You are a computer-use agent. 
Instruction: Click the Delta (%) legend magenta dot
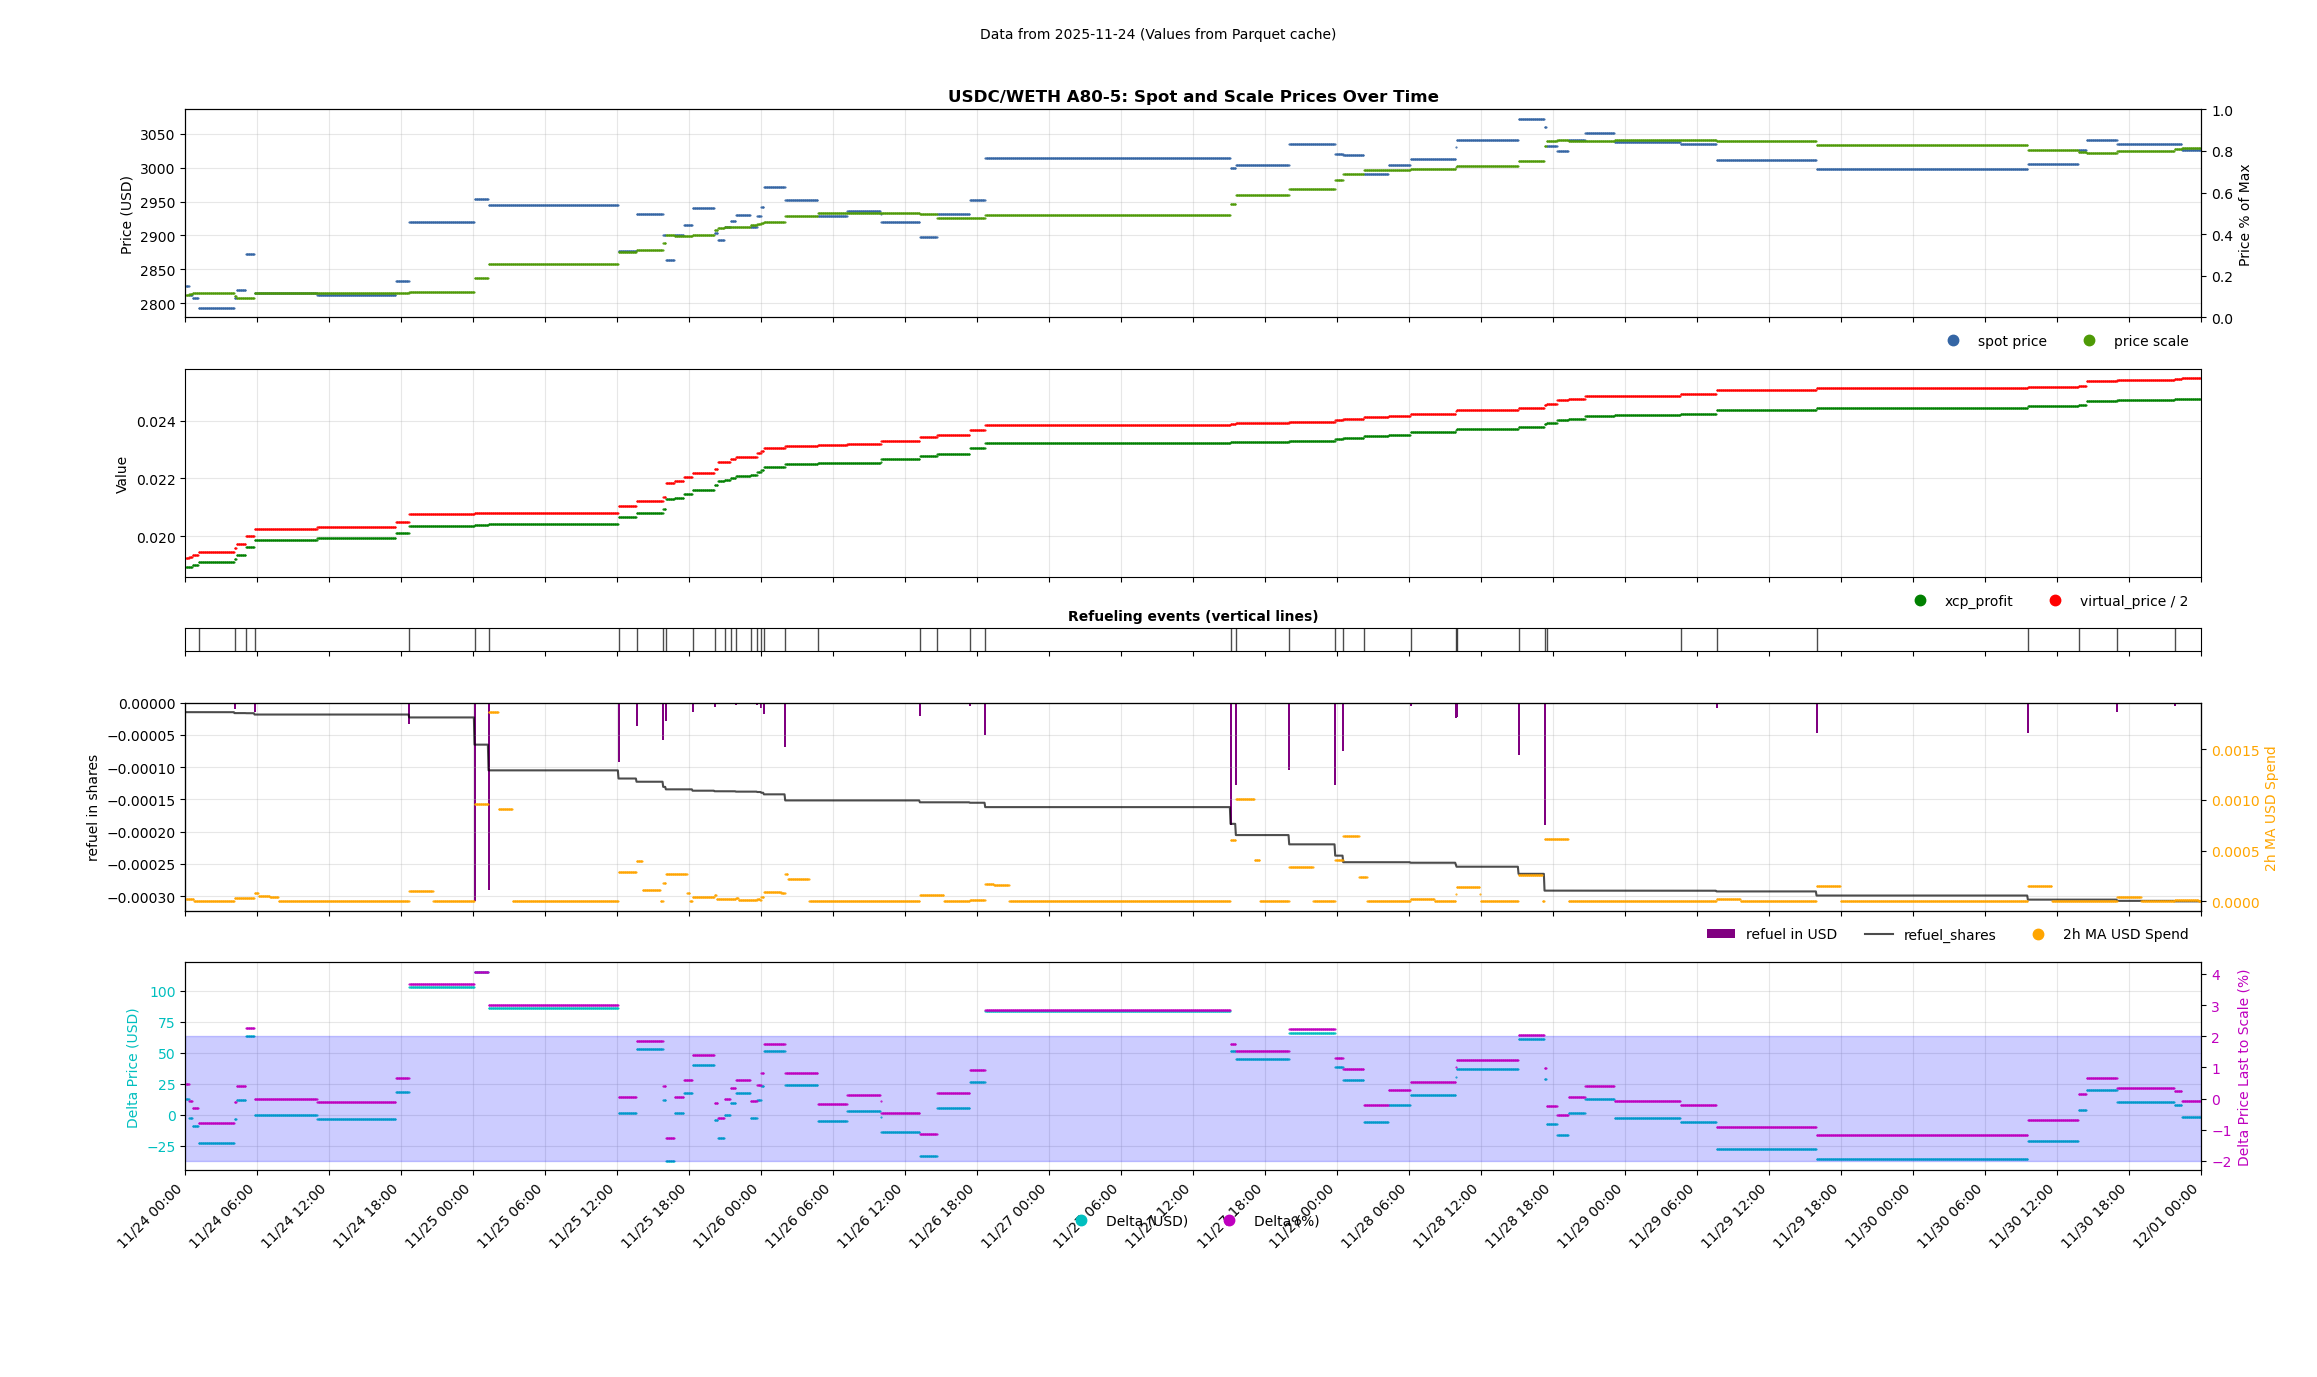click(1229, 1221)
